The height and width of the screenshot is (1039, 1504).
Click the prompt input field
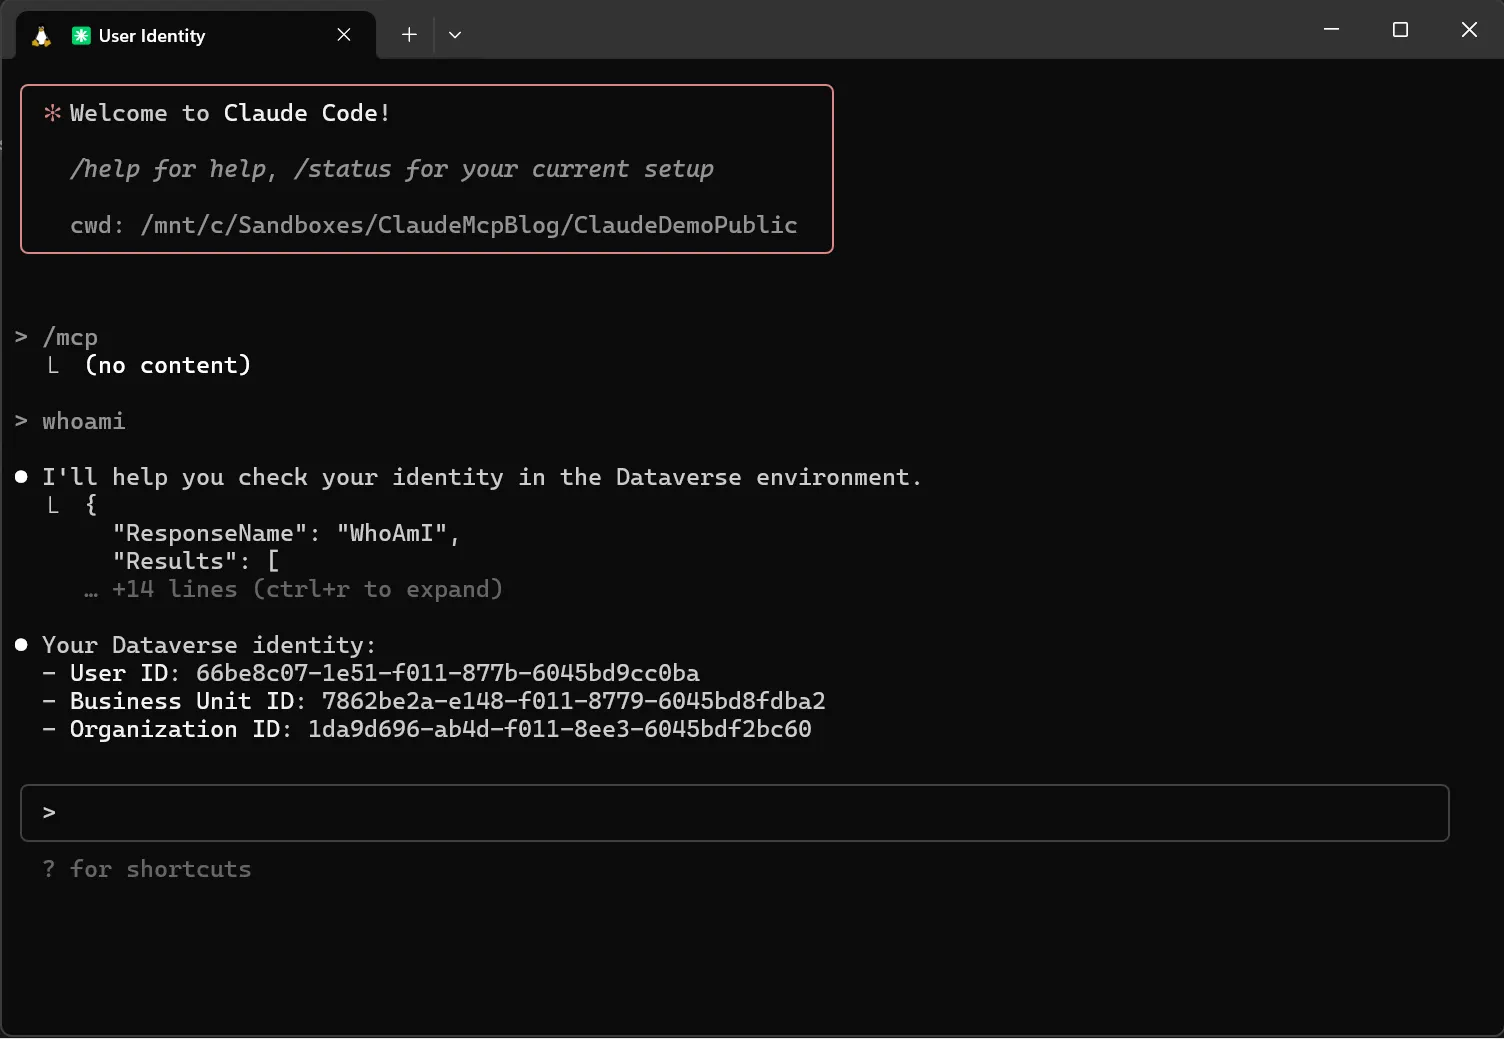[735, 813]
